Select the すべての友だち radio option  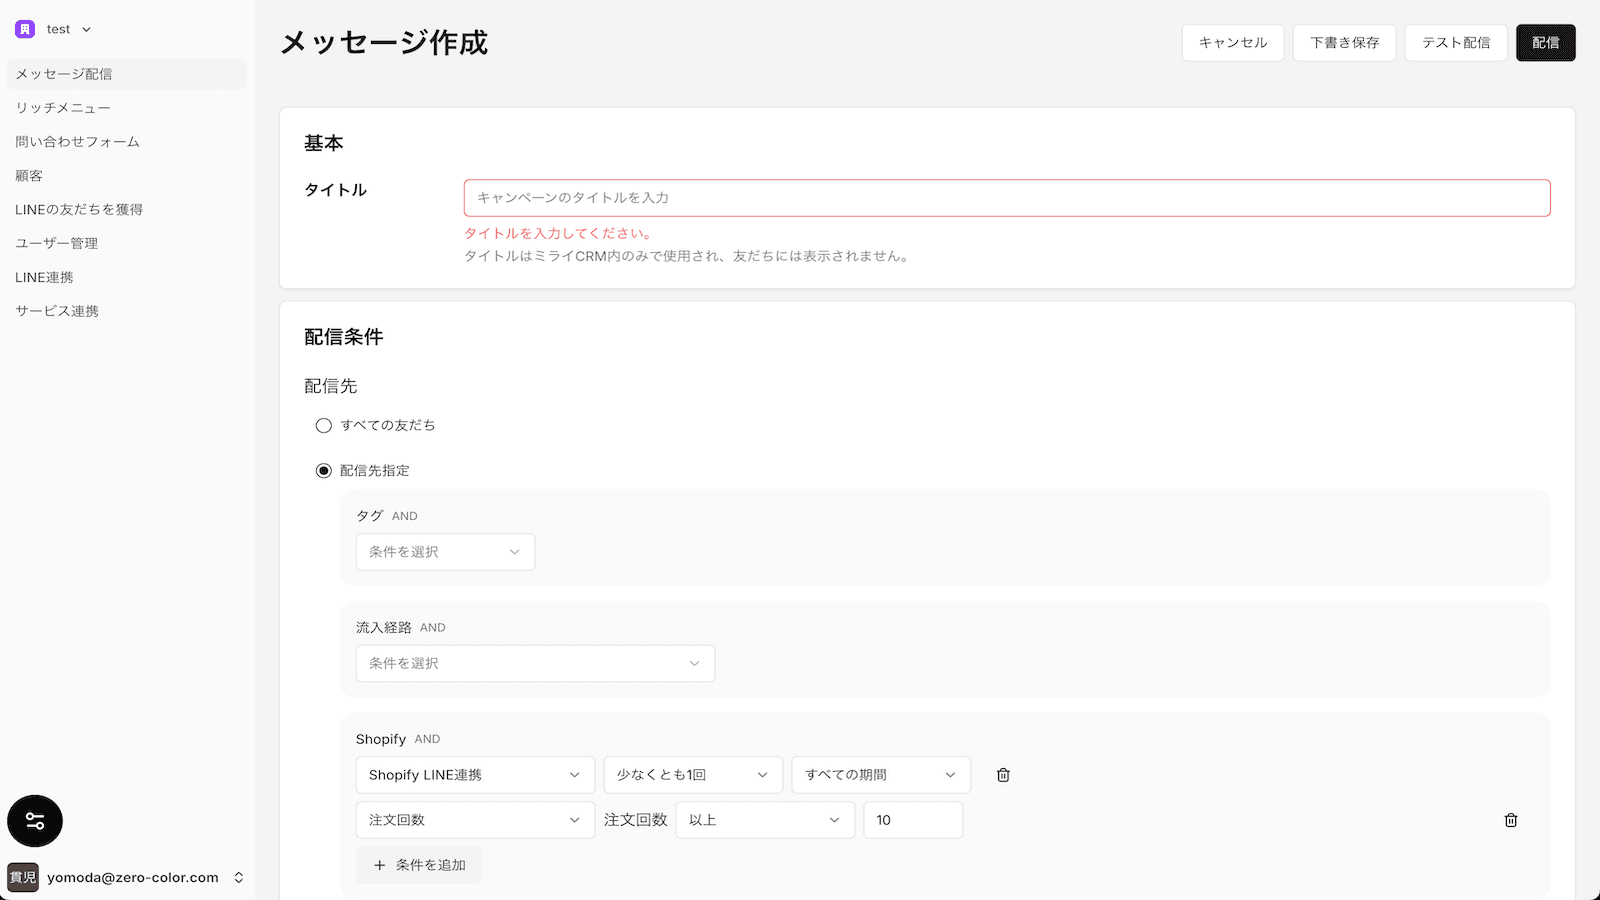323,425
